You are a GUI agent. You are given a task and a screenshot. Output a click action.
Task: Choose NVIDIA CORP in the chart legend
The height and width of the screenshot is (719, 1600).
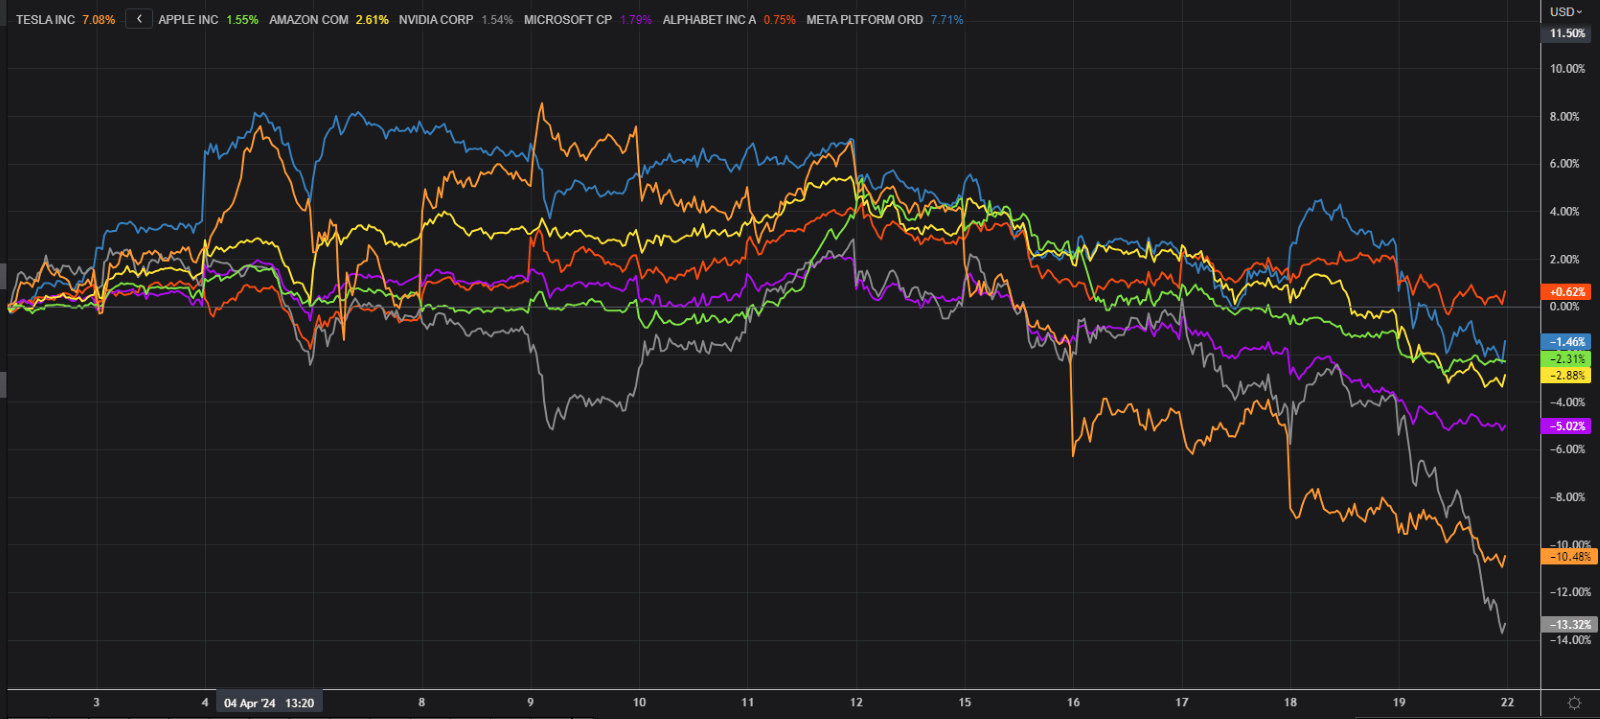pyautogui.click(x=435, y=20)
